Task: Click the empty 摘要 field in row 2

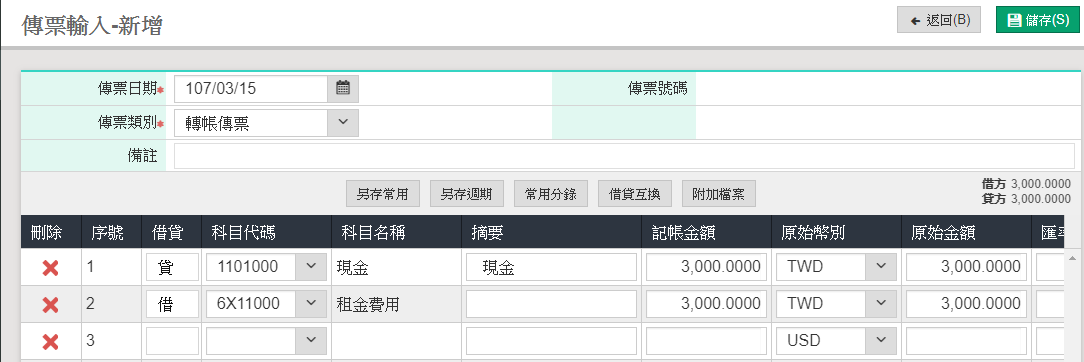Action: click(x=551, y=303)
